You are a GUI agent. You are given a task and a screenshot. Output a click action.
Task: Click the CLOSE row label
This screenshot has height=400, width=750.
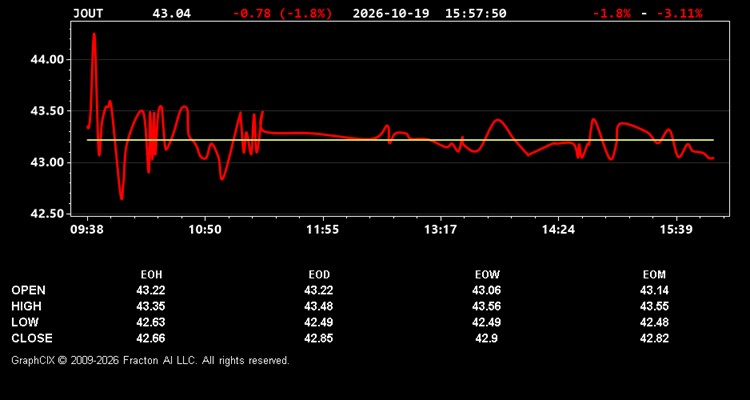(x=32, y=338)
